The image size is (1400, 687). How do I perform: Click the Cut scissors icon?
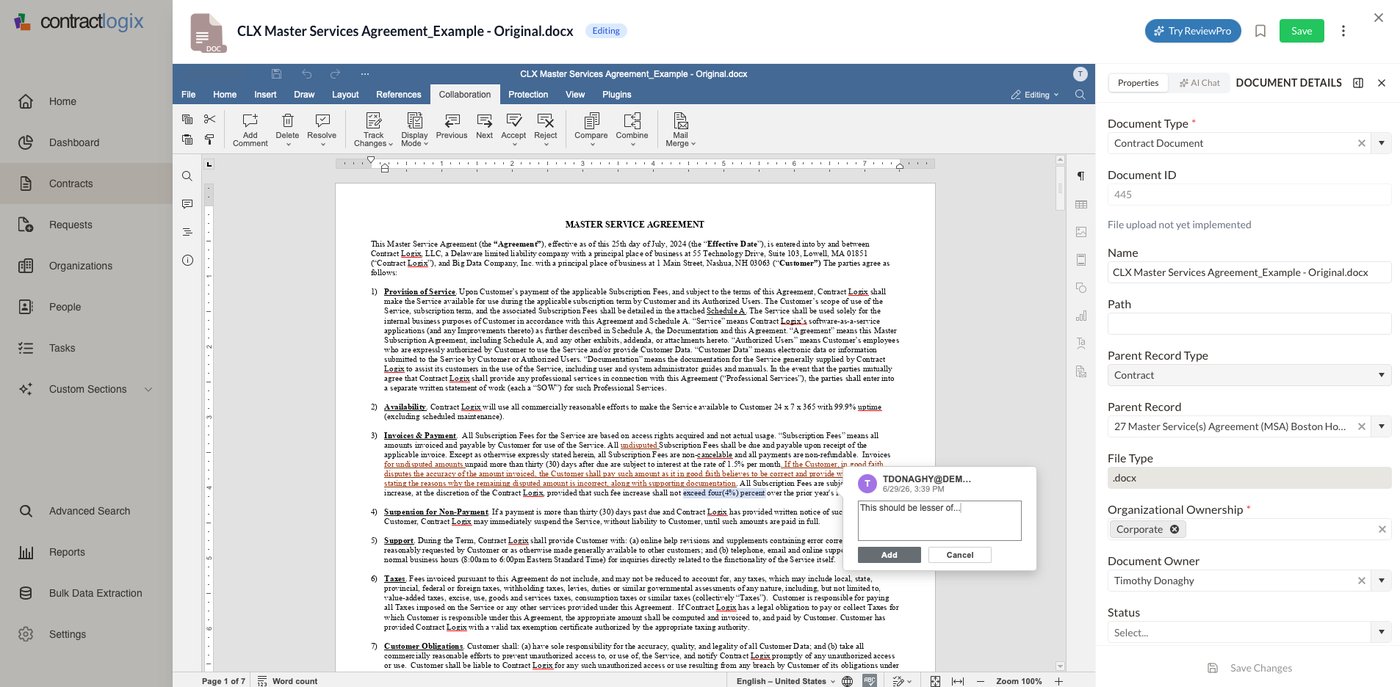(209, 119)
